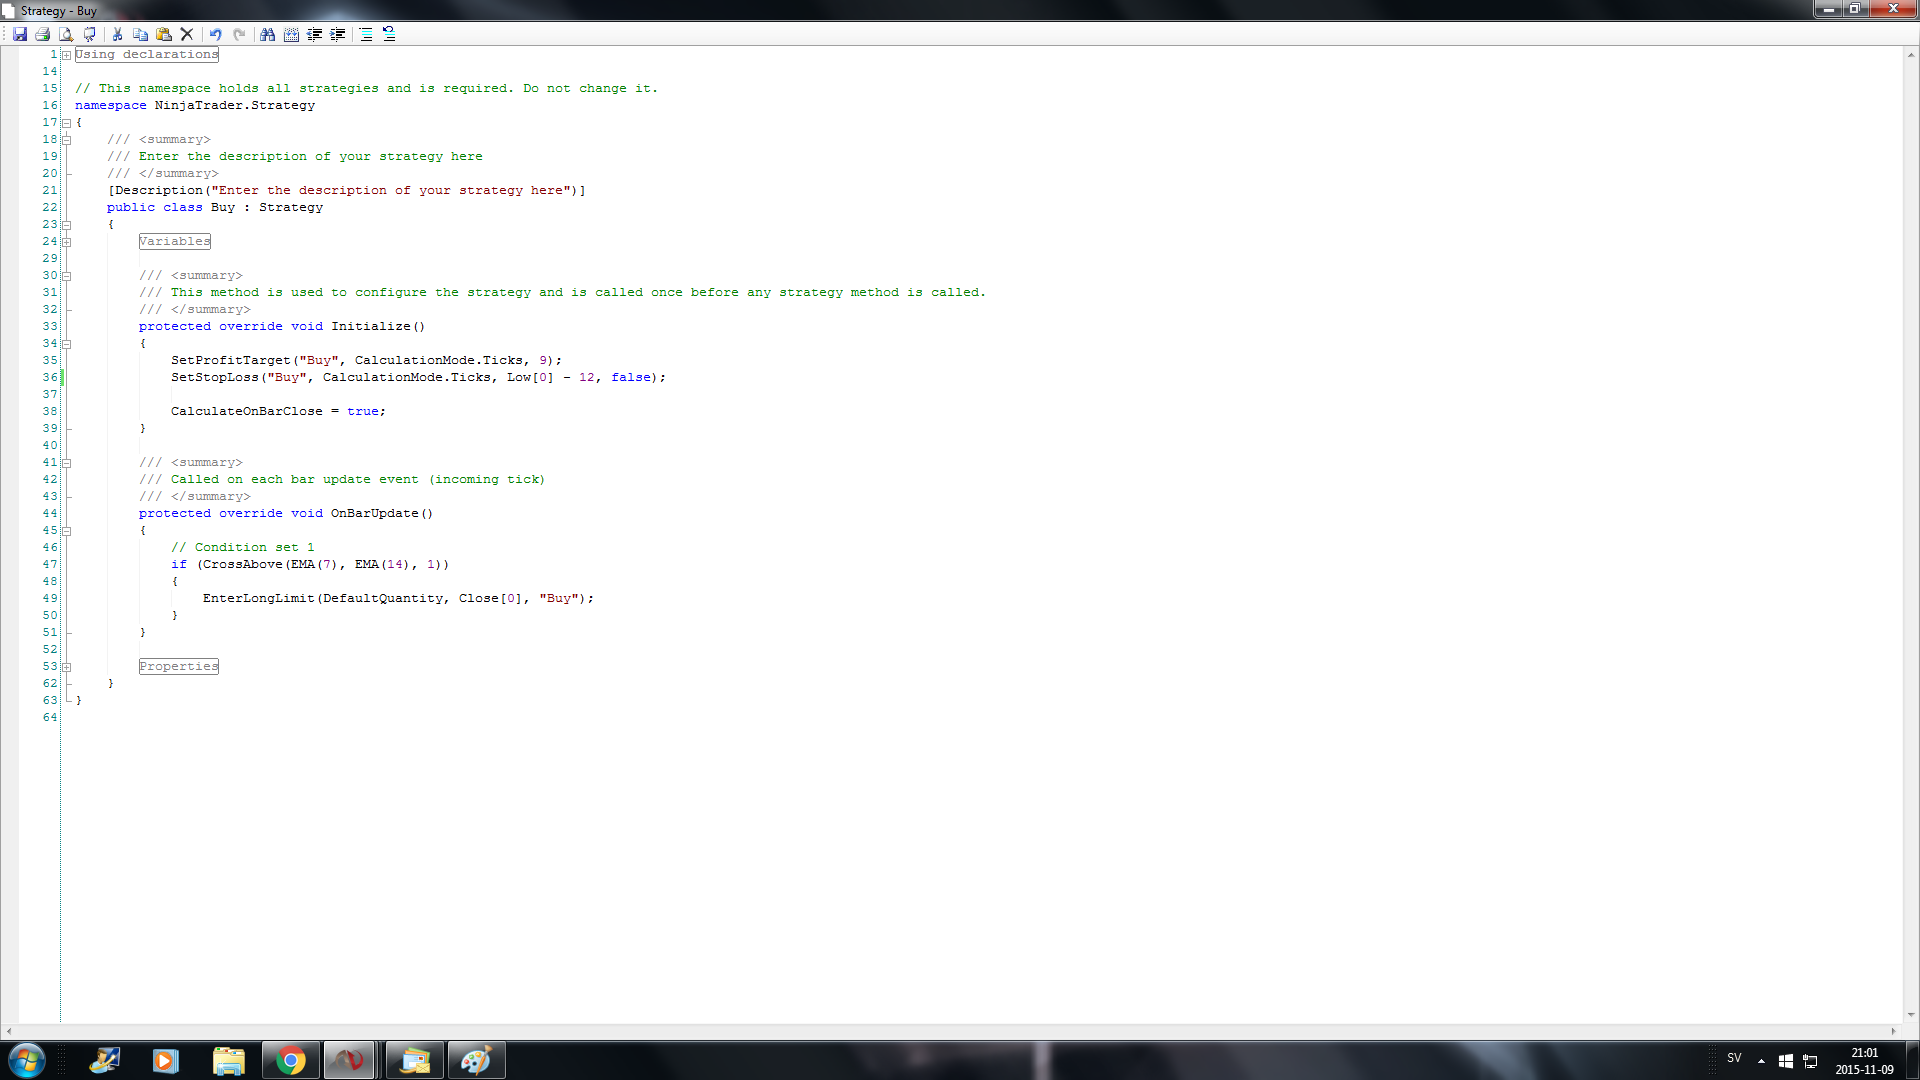Expand the collapsed Properties region
1920x1080 pixels.
(67, 667)
